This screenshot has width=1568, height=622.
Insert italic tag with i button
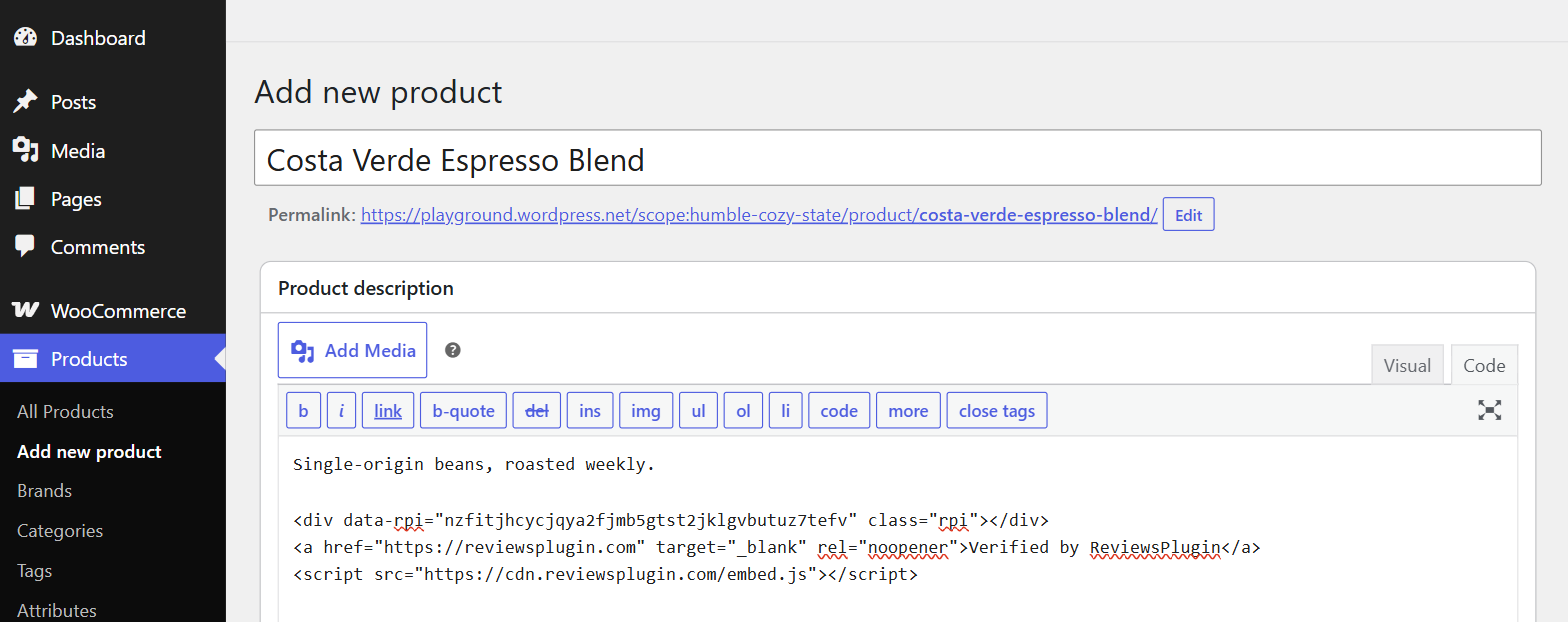(341, 410)
